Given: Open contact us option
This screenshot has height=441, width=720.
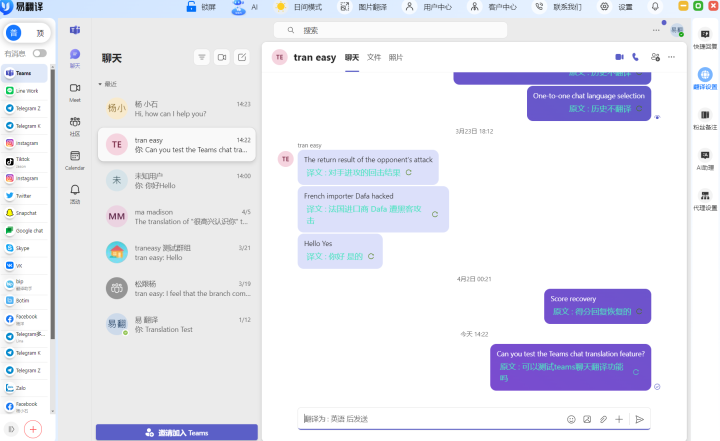Looking at the screenshot, I should tap(558, 7).
